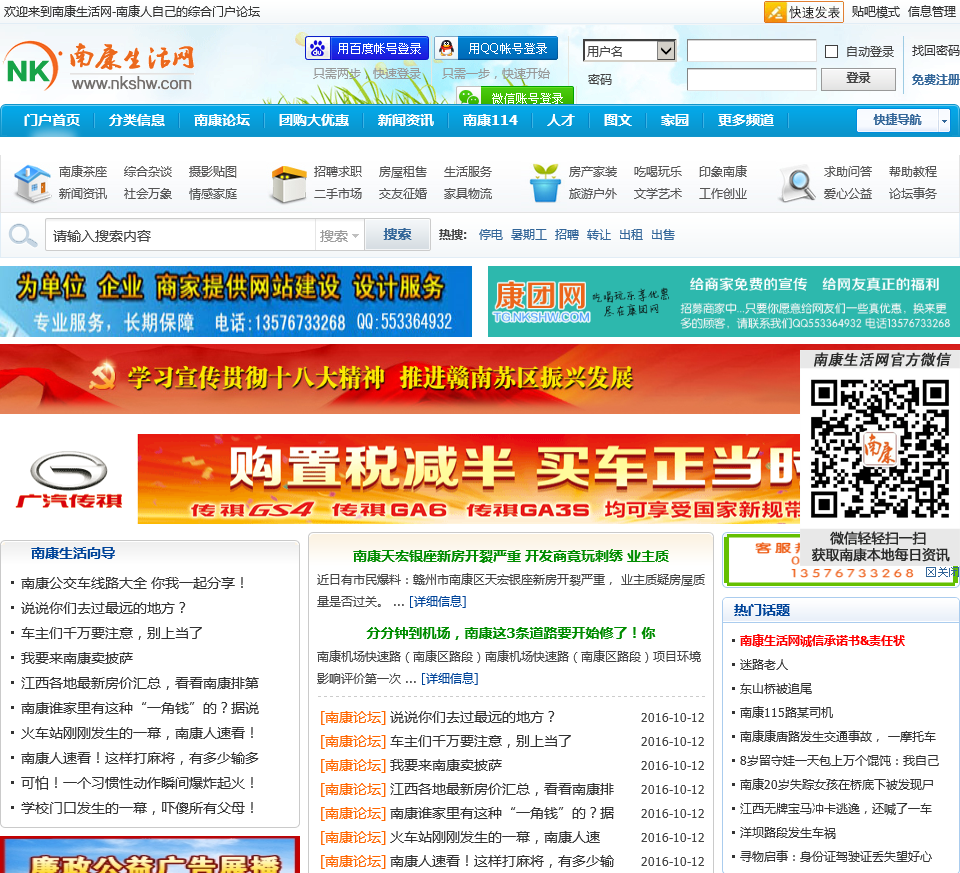Viewport: 960px width, 873px height.
Task: Click the 广汽传祺 car brand logo
Action: pyautogui.click(x=69, y=480)
